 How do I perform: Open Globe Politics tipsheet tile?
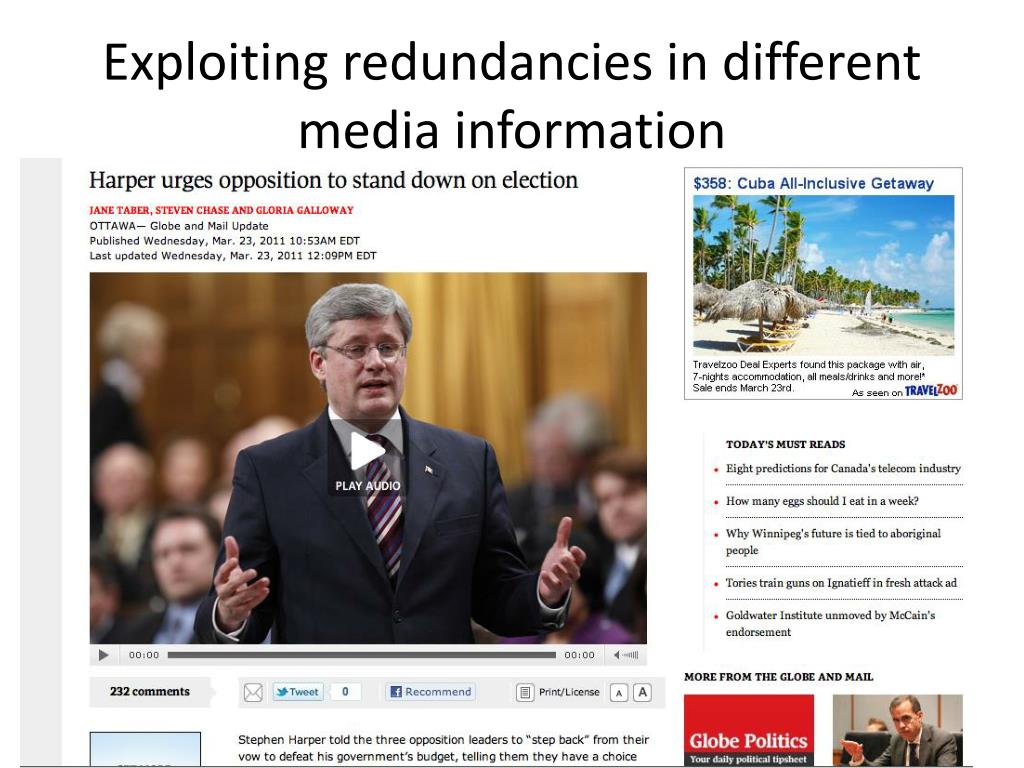[x=748, y=729]
